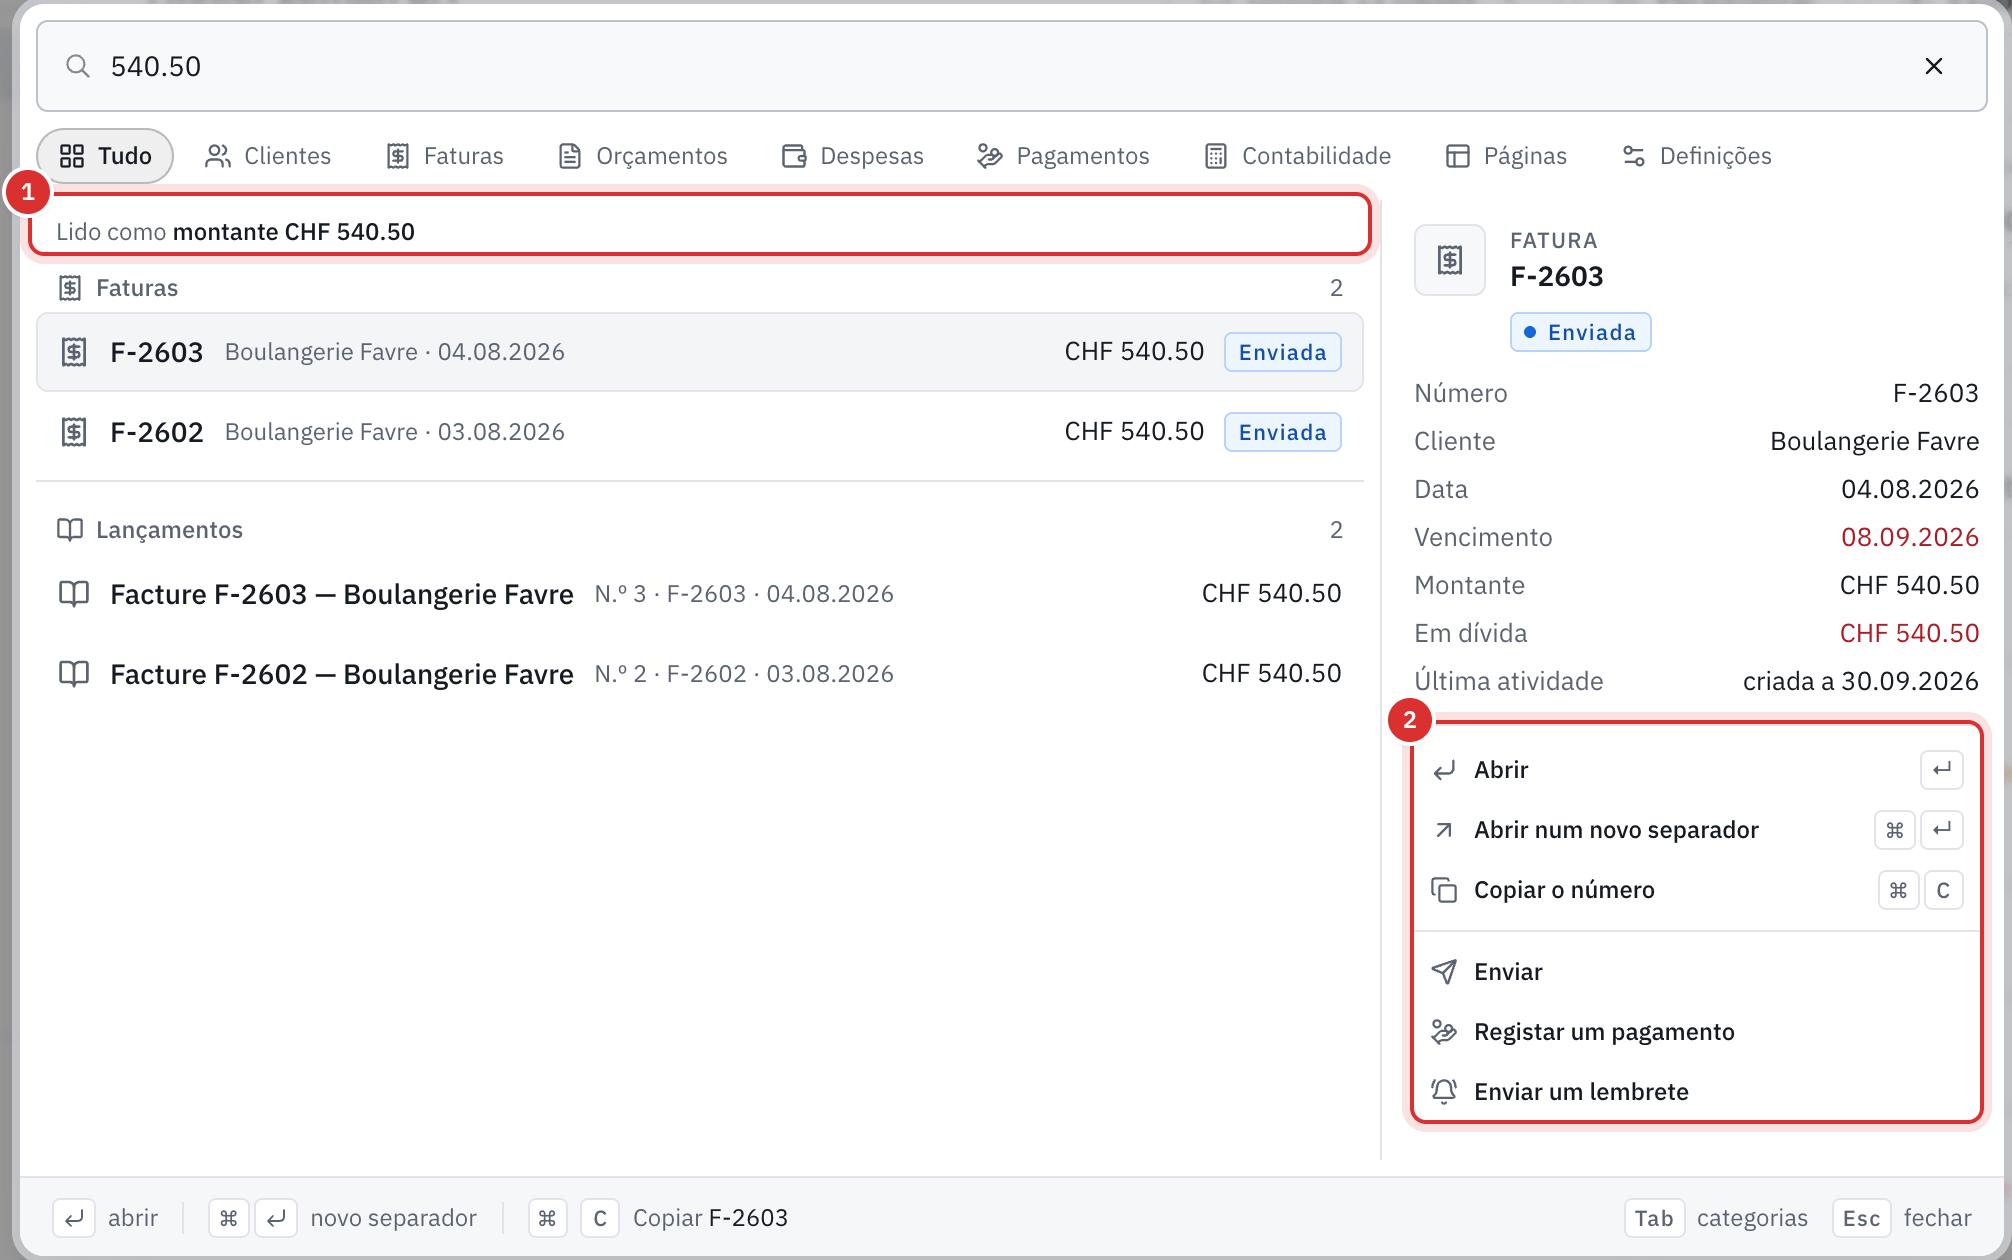Screen dimensions: 2012x1260
Task: Select the Pagamentos tab
Action: point(1063,156)
